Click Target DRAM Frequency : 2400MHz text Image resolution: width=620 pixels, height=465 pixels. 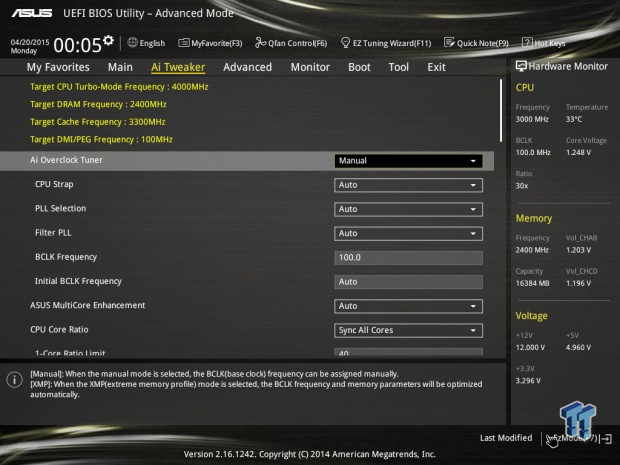pyautogui.click(x=98, y=104)
